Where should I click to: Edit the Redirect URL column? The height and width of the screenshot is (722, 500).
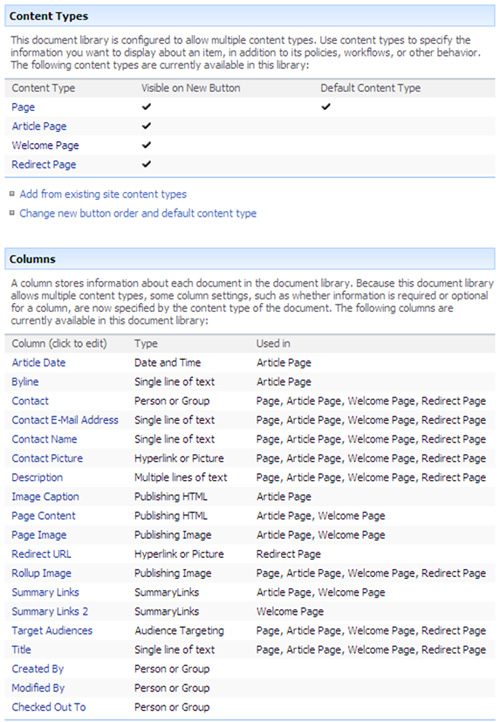tap(41, 554)
